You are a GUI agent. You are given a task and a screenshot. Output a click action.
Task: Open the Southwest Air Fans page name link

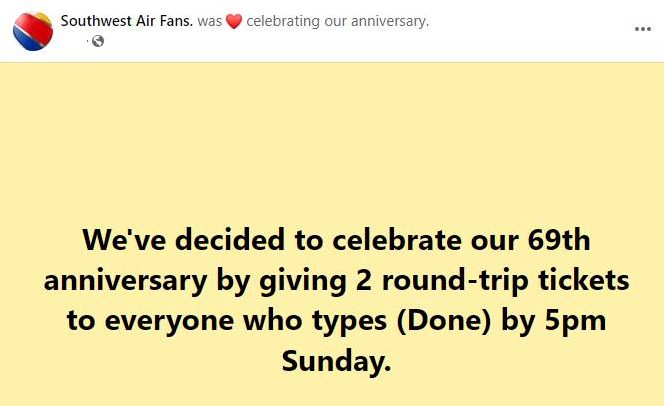127,21
